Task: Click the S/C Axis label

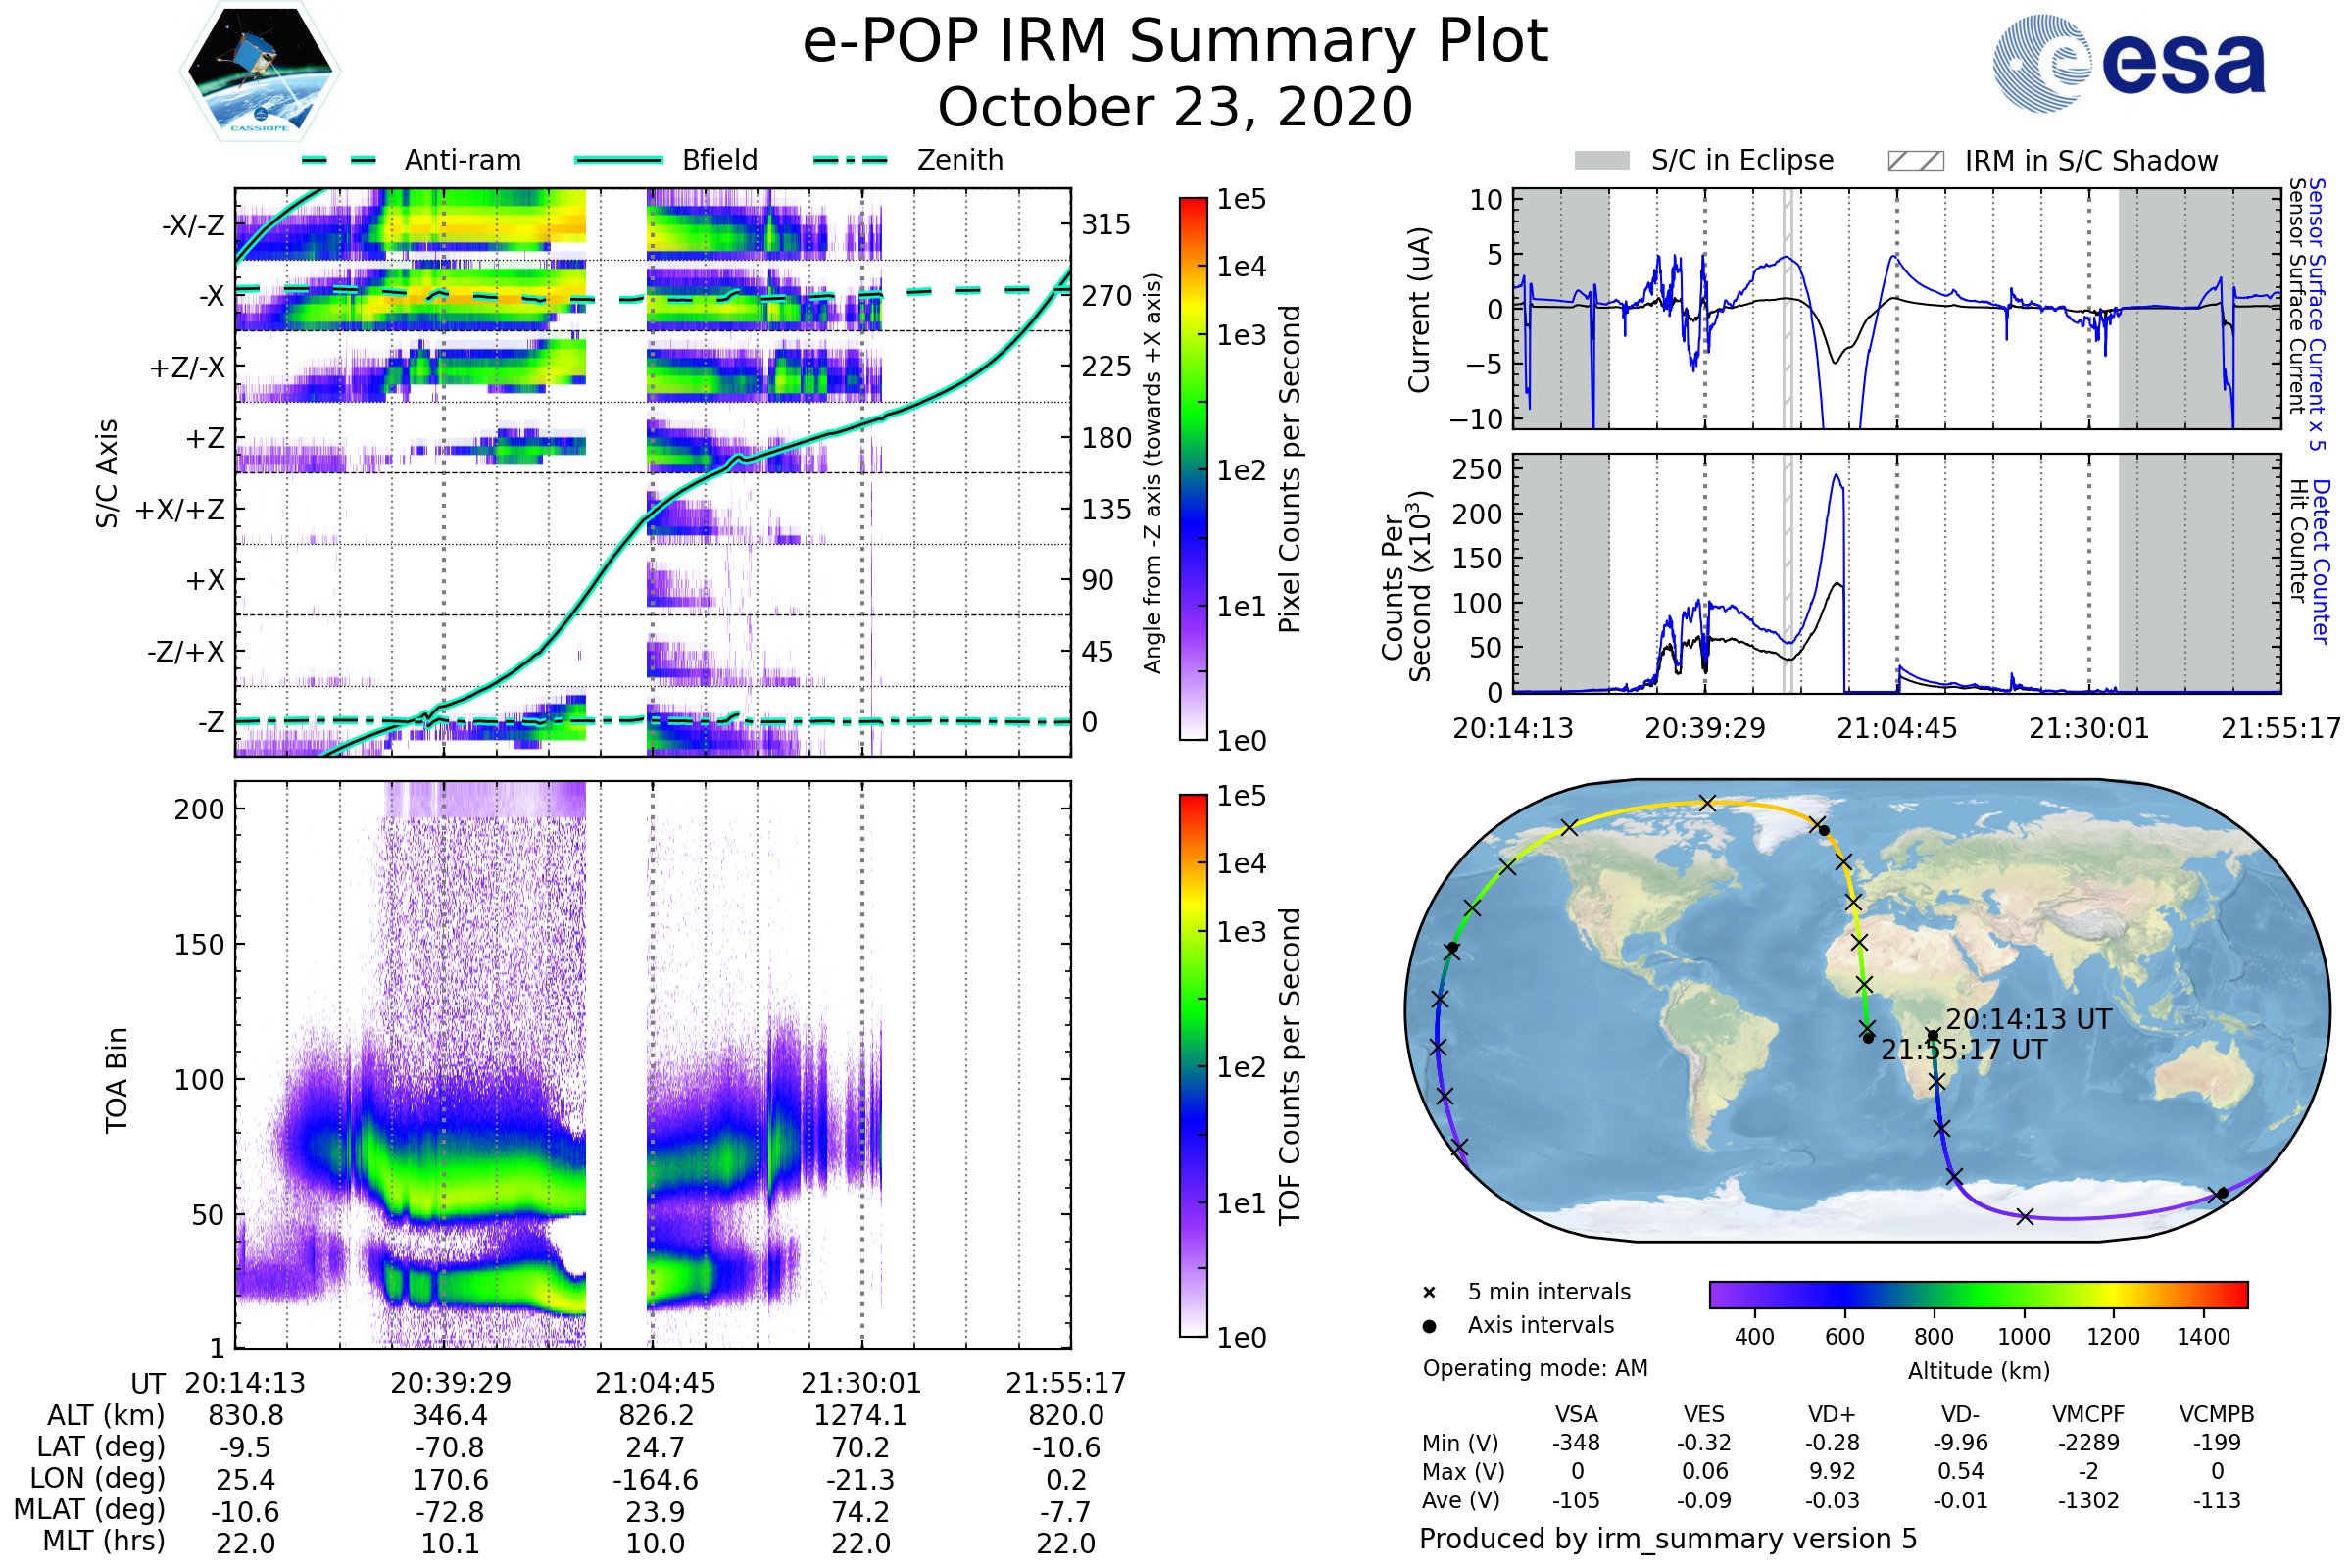Action: (x=107, y=473)
